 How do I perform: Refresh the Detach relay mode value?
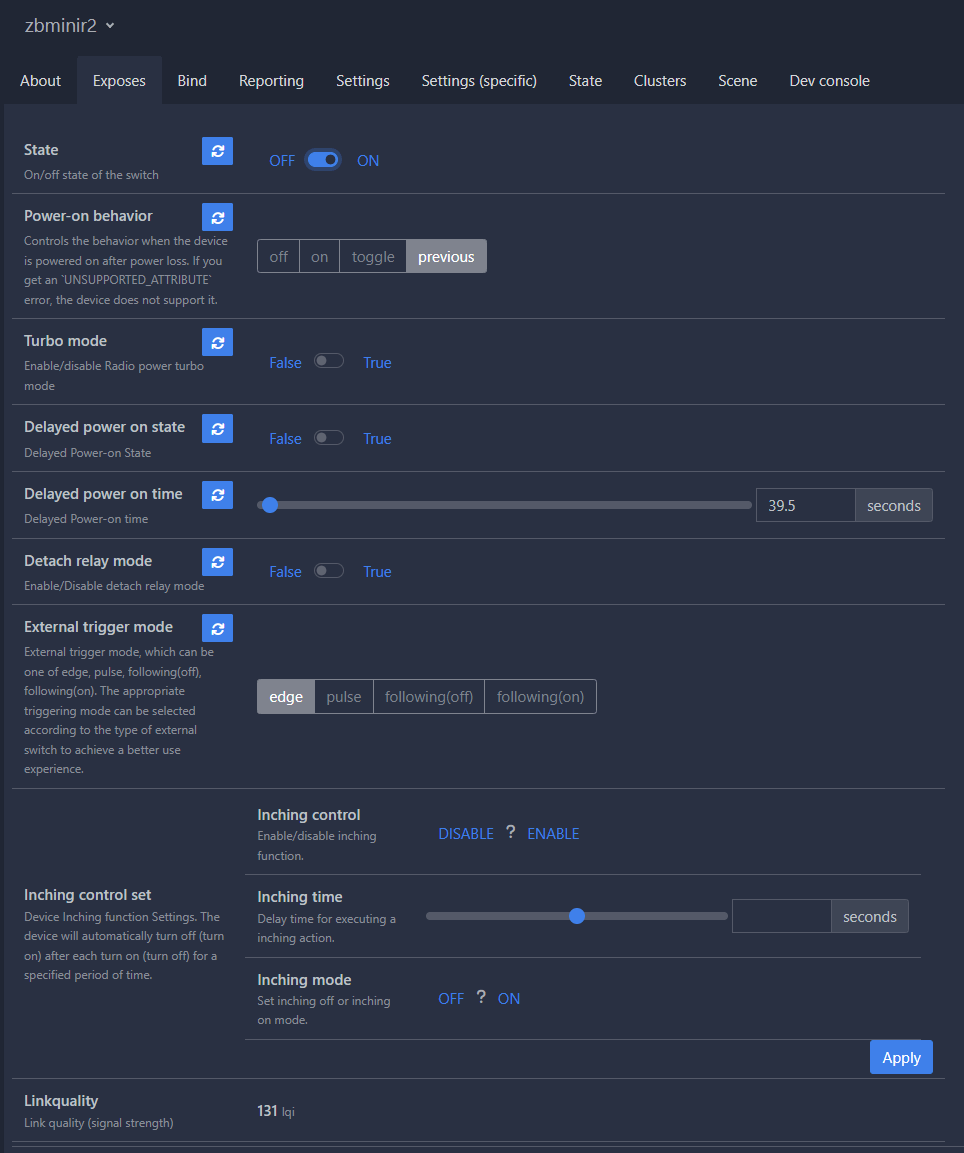point(217,562)
